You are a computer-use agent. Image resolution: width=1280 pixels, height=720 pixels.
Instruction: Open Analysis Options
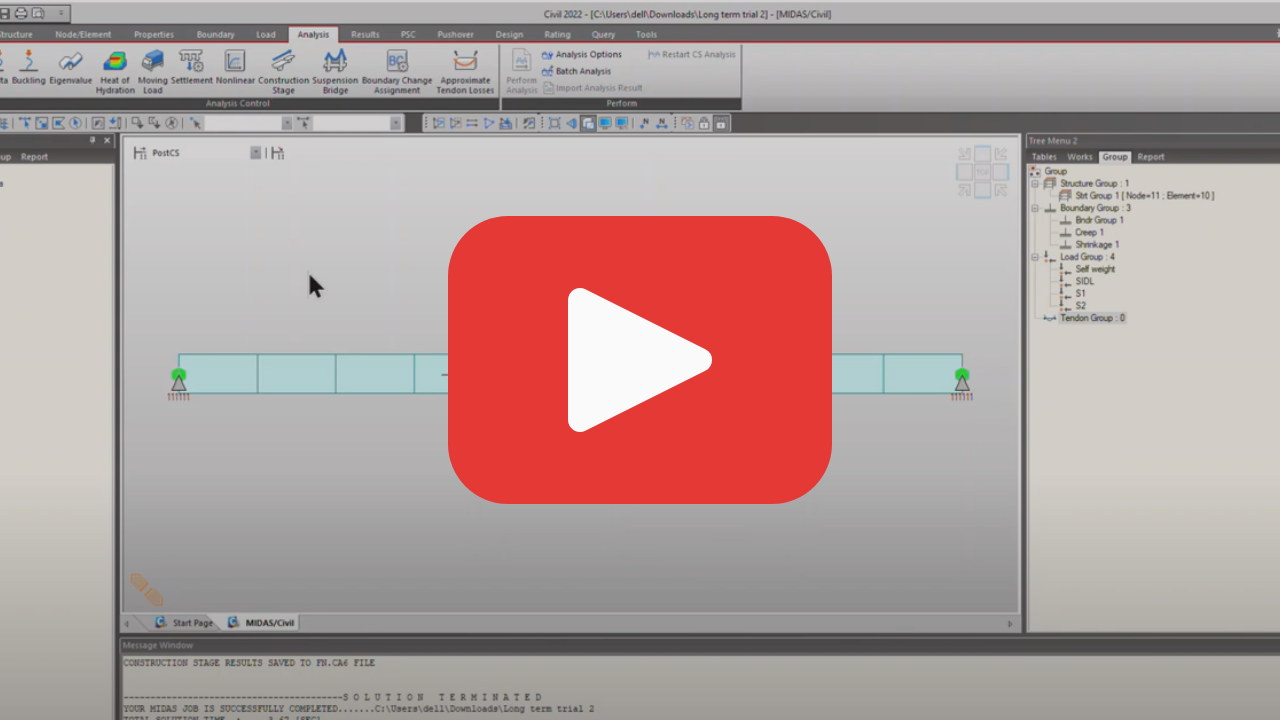pyautogui.click(x=582, y=55)
